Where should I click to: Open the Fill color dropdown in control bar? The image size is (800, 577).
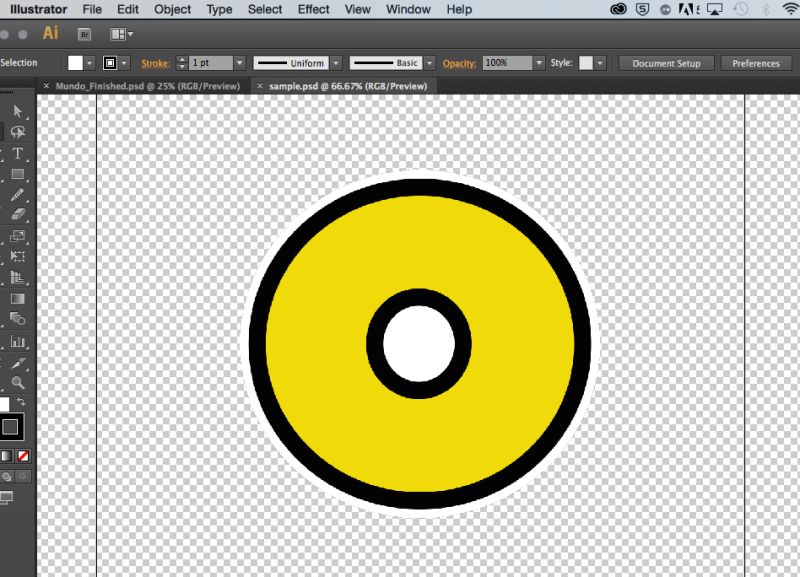89,62
